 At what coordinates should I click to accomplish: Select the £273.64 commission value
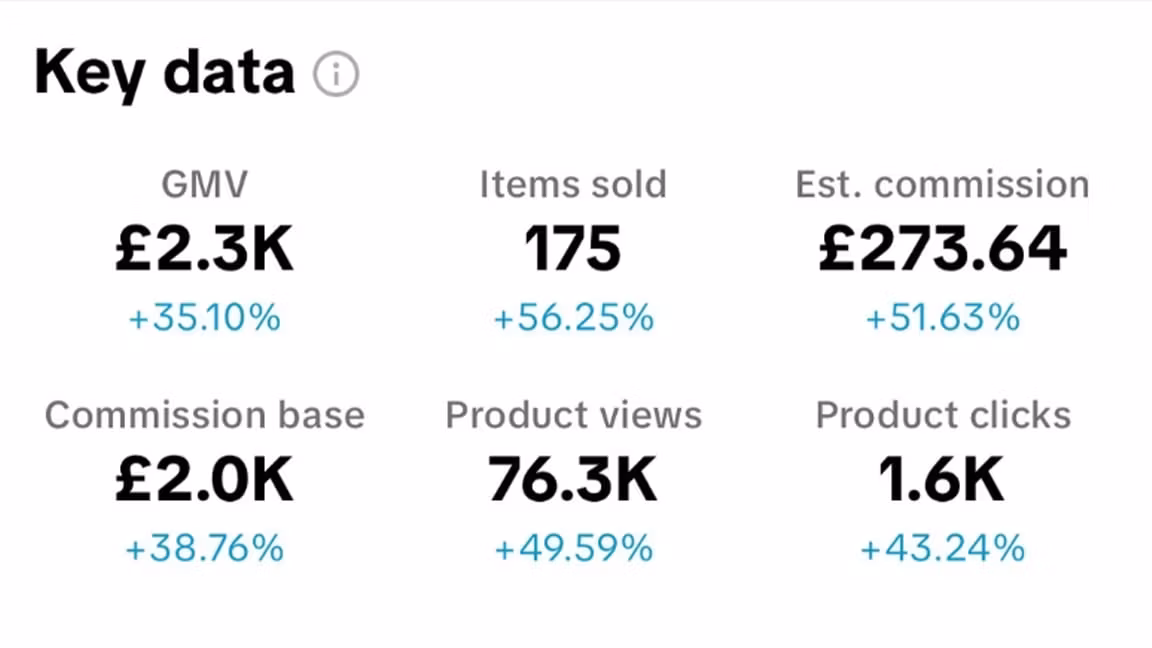[942, 249]
